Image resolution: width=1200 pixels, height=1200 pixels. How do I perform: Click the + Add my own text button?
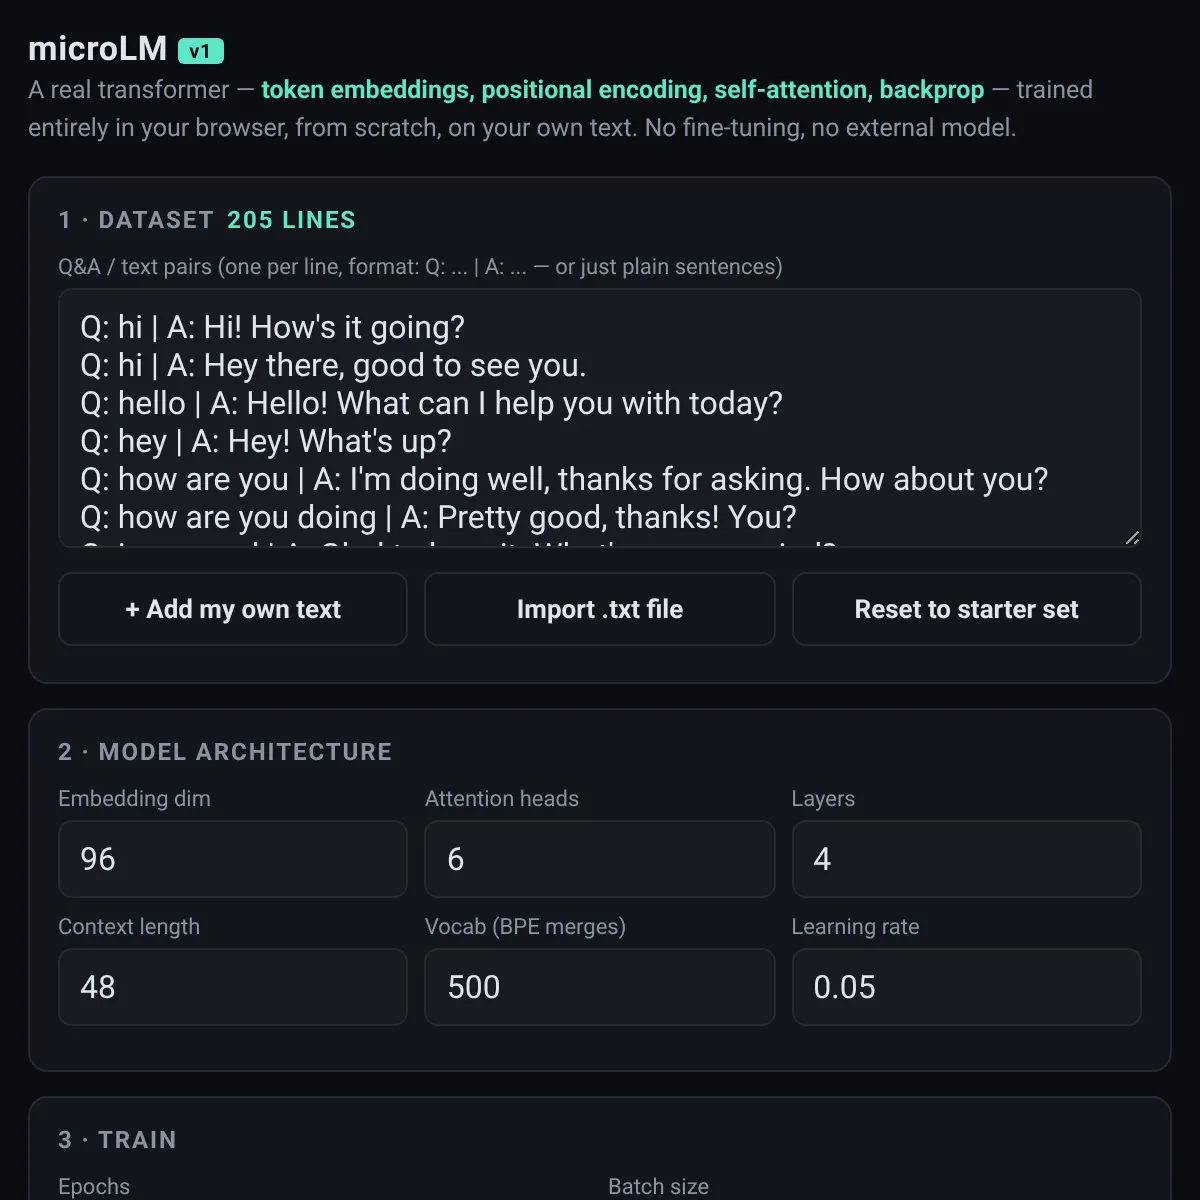pos(233,609)
